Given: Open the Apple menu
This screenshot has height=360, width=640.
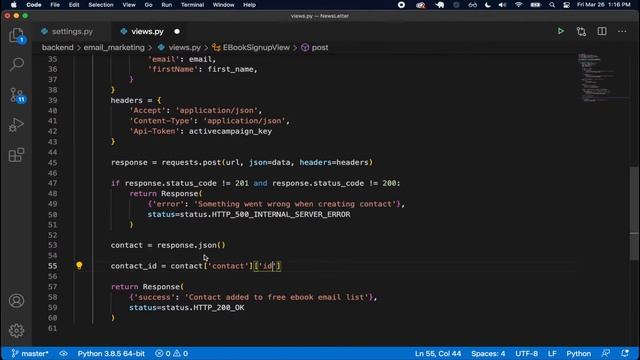Looking at the screenshot, I should tap(14, 5).
